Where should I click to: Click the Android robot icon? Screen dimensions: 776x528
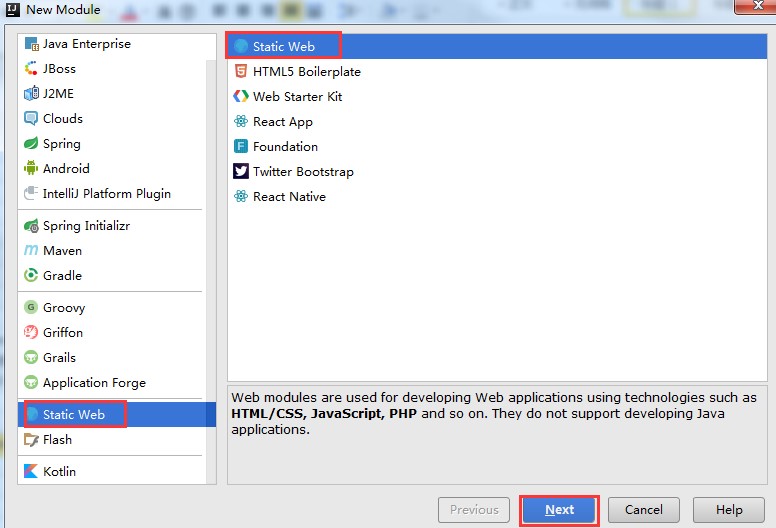click(31, 169)
